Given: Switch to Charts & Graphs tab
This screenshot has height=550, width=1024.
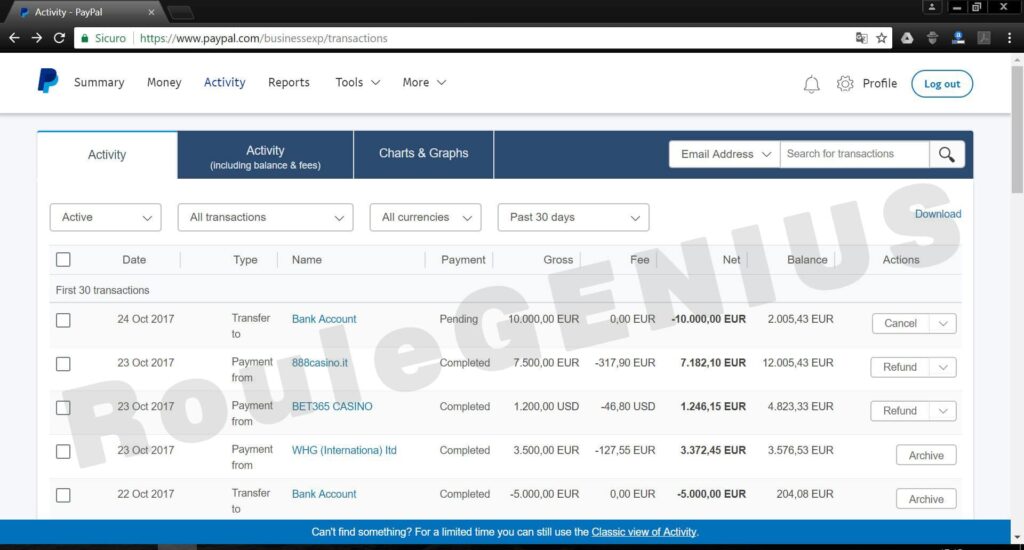Looking at the screenshot, I should click(x=423, y=154).
